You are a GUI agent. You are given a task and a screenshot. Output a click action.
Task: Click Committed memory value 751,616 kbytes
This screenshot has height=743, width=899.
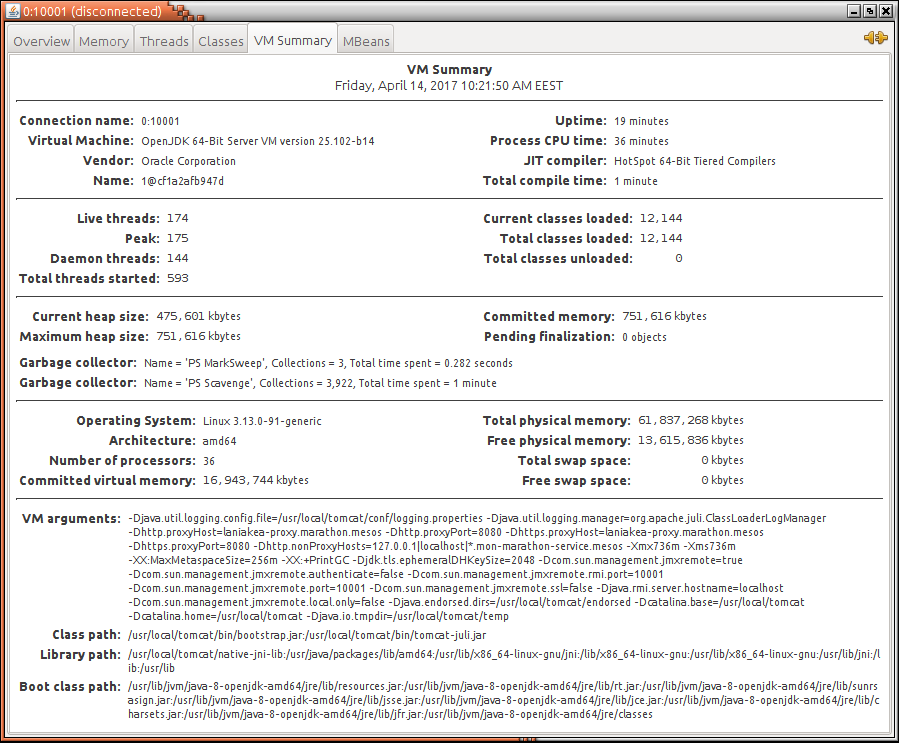click(x=665, y=316)
